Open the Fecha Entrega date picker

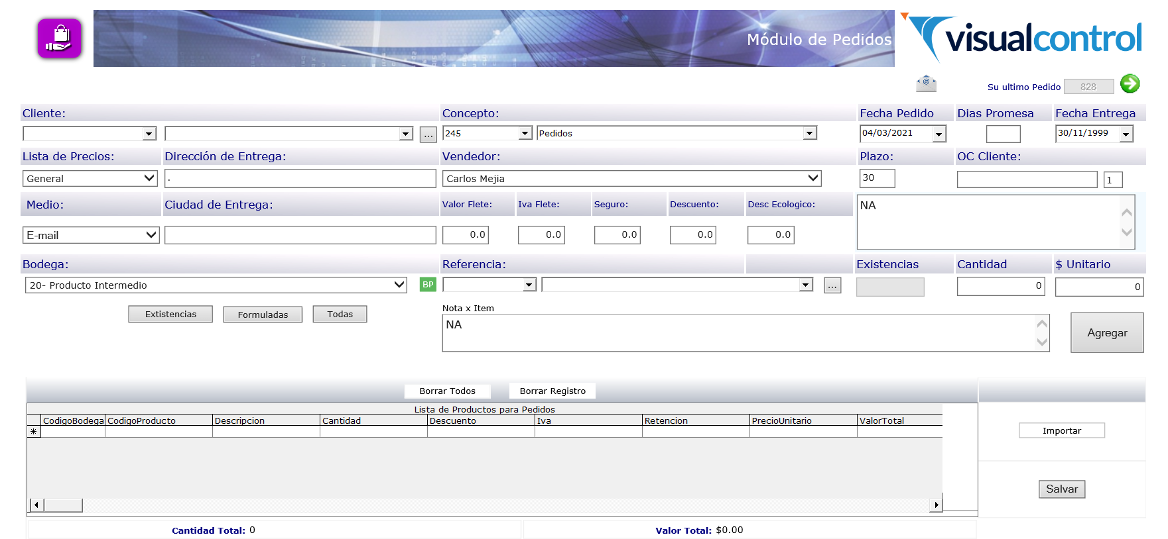[1126, 134]
